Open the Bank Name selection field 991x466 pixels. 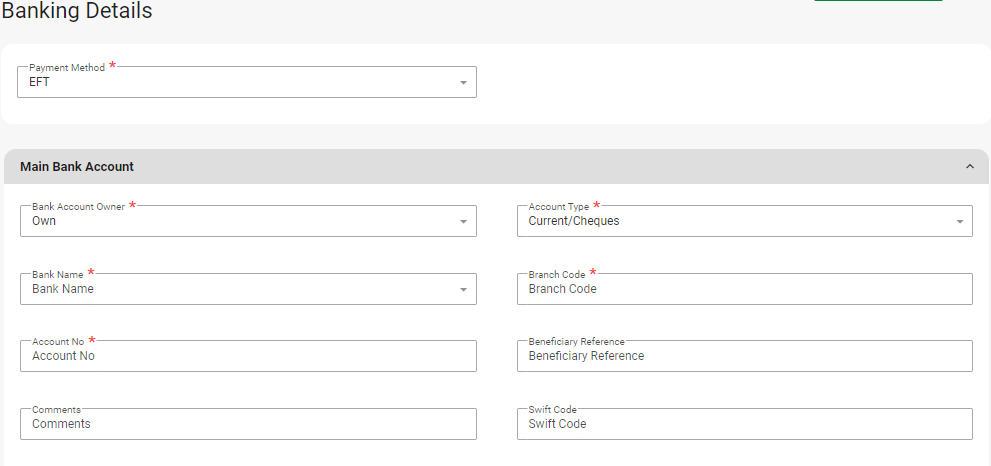tap(240, 290)
